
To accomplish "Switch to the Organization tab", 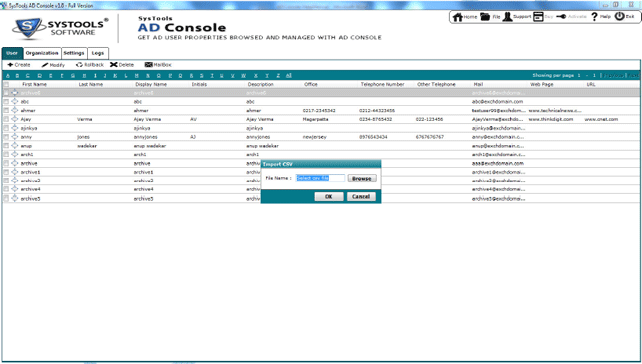I will point(42,53).
